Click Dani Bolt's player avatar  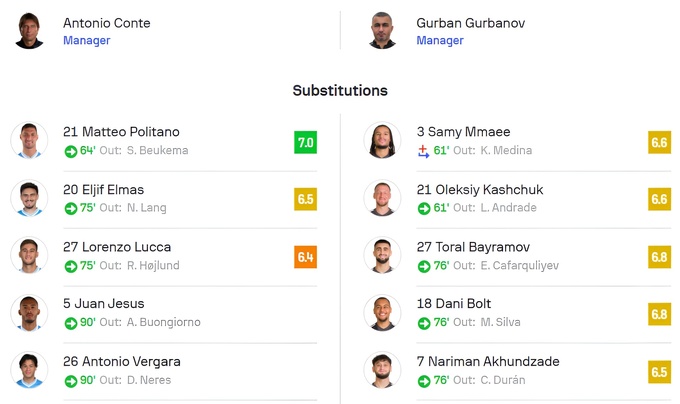click(x=384, y=313)
